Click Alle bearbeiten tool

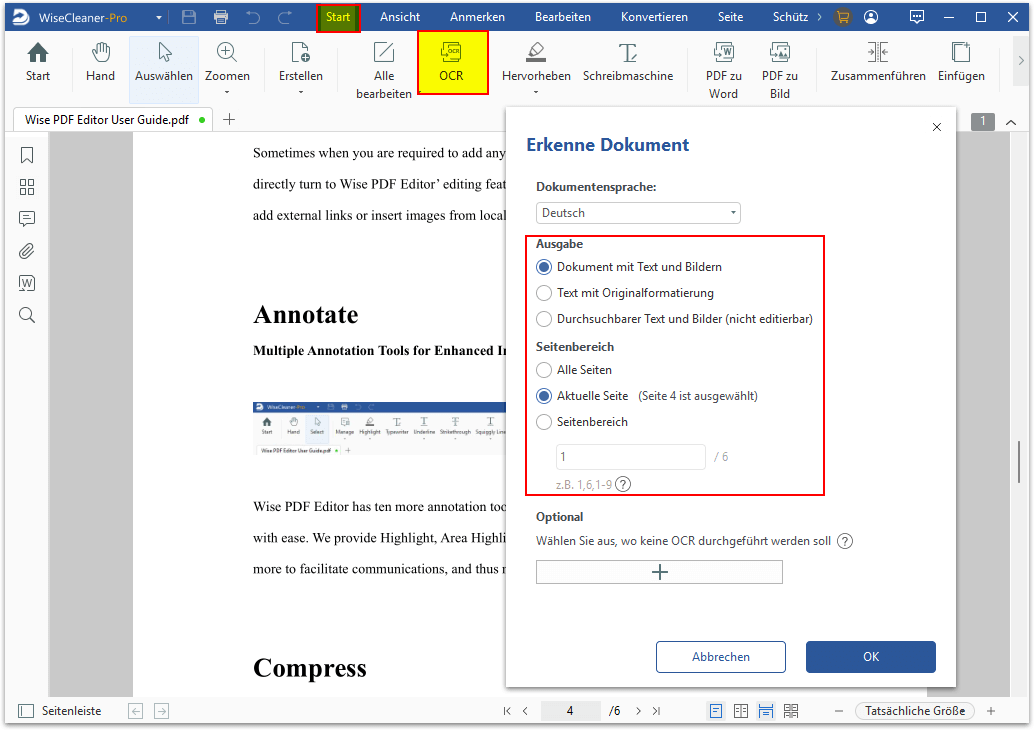point(384,70)
